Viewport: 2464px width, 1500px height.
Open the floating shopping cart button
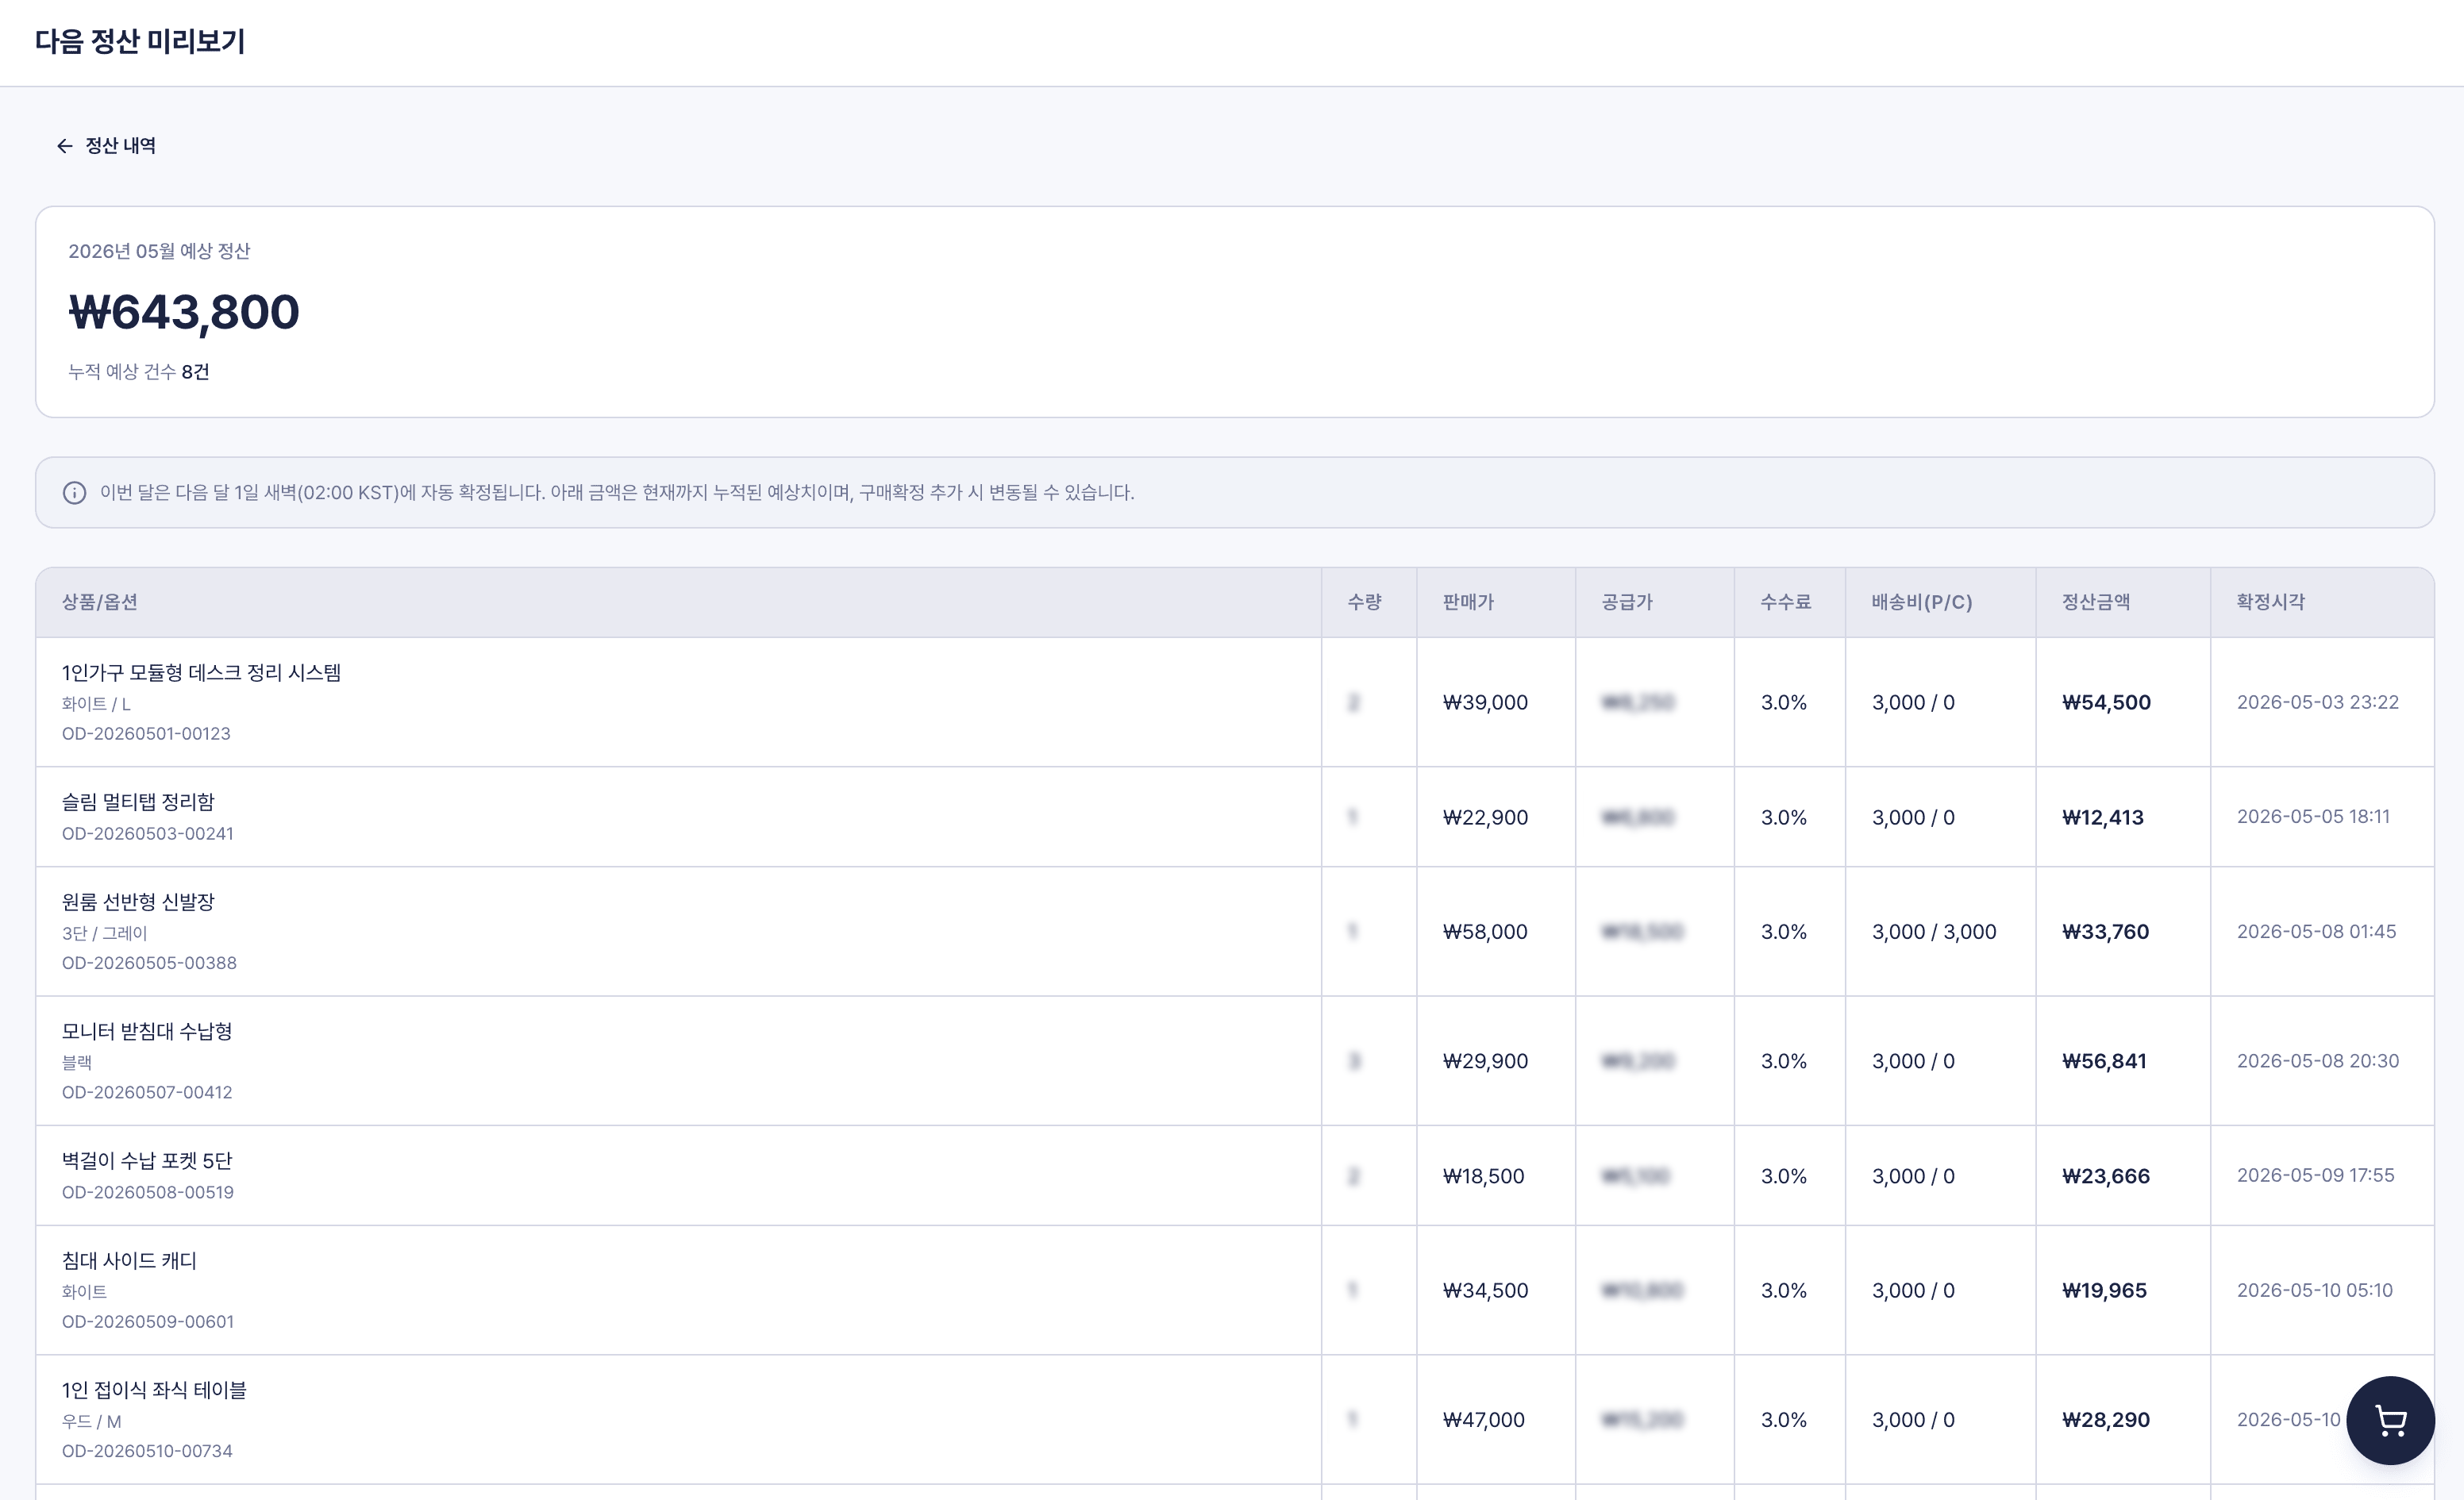coord(2390,1420)
